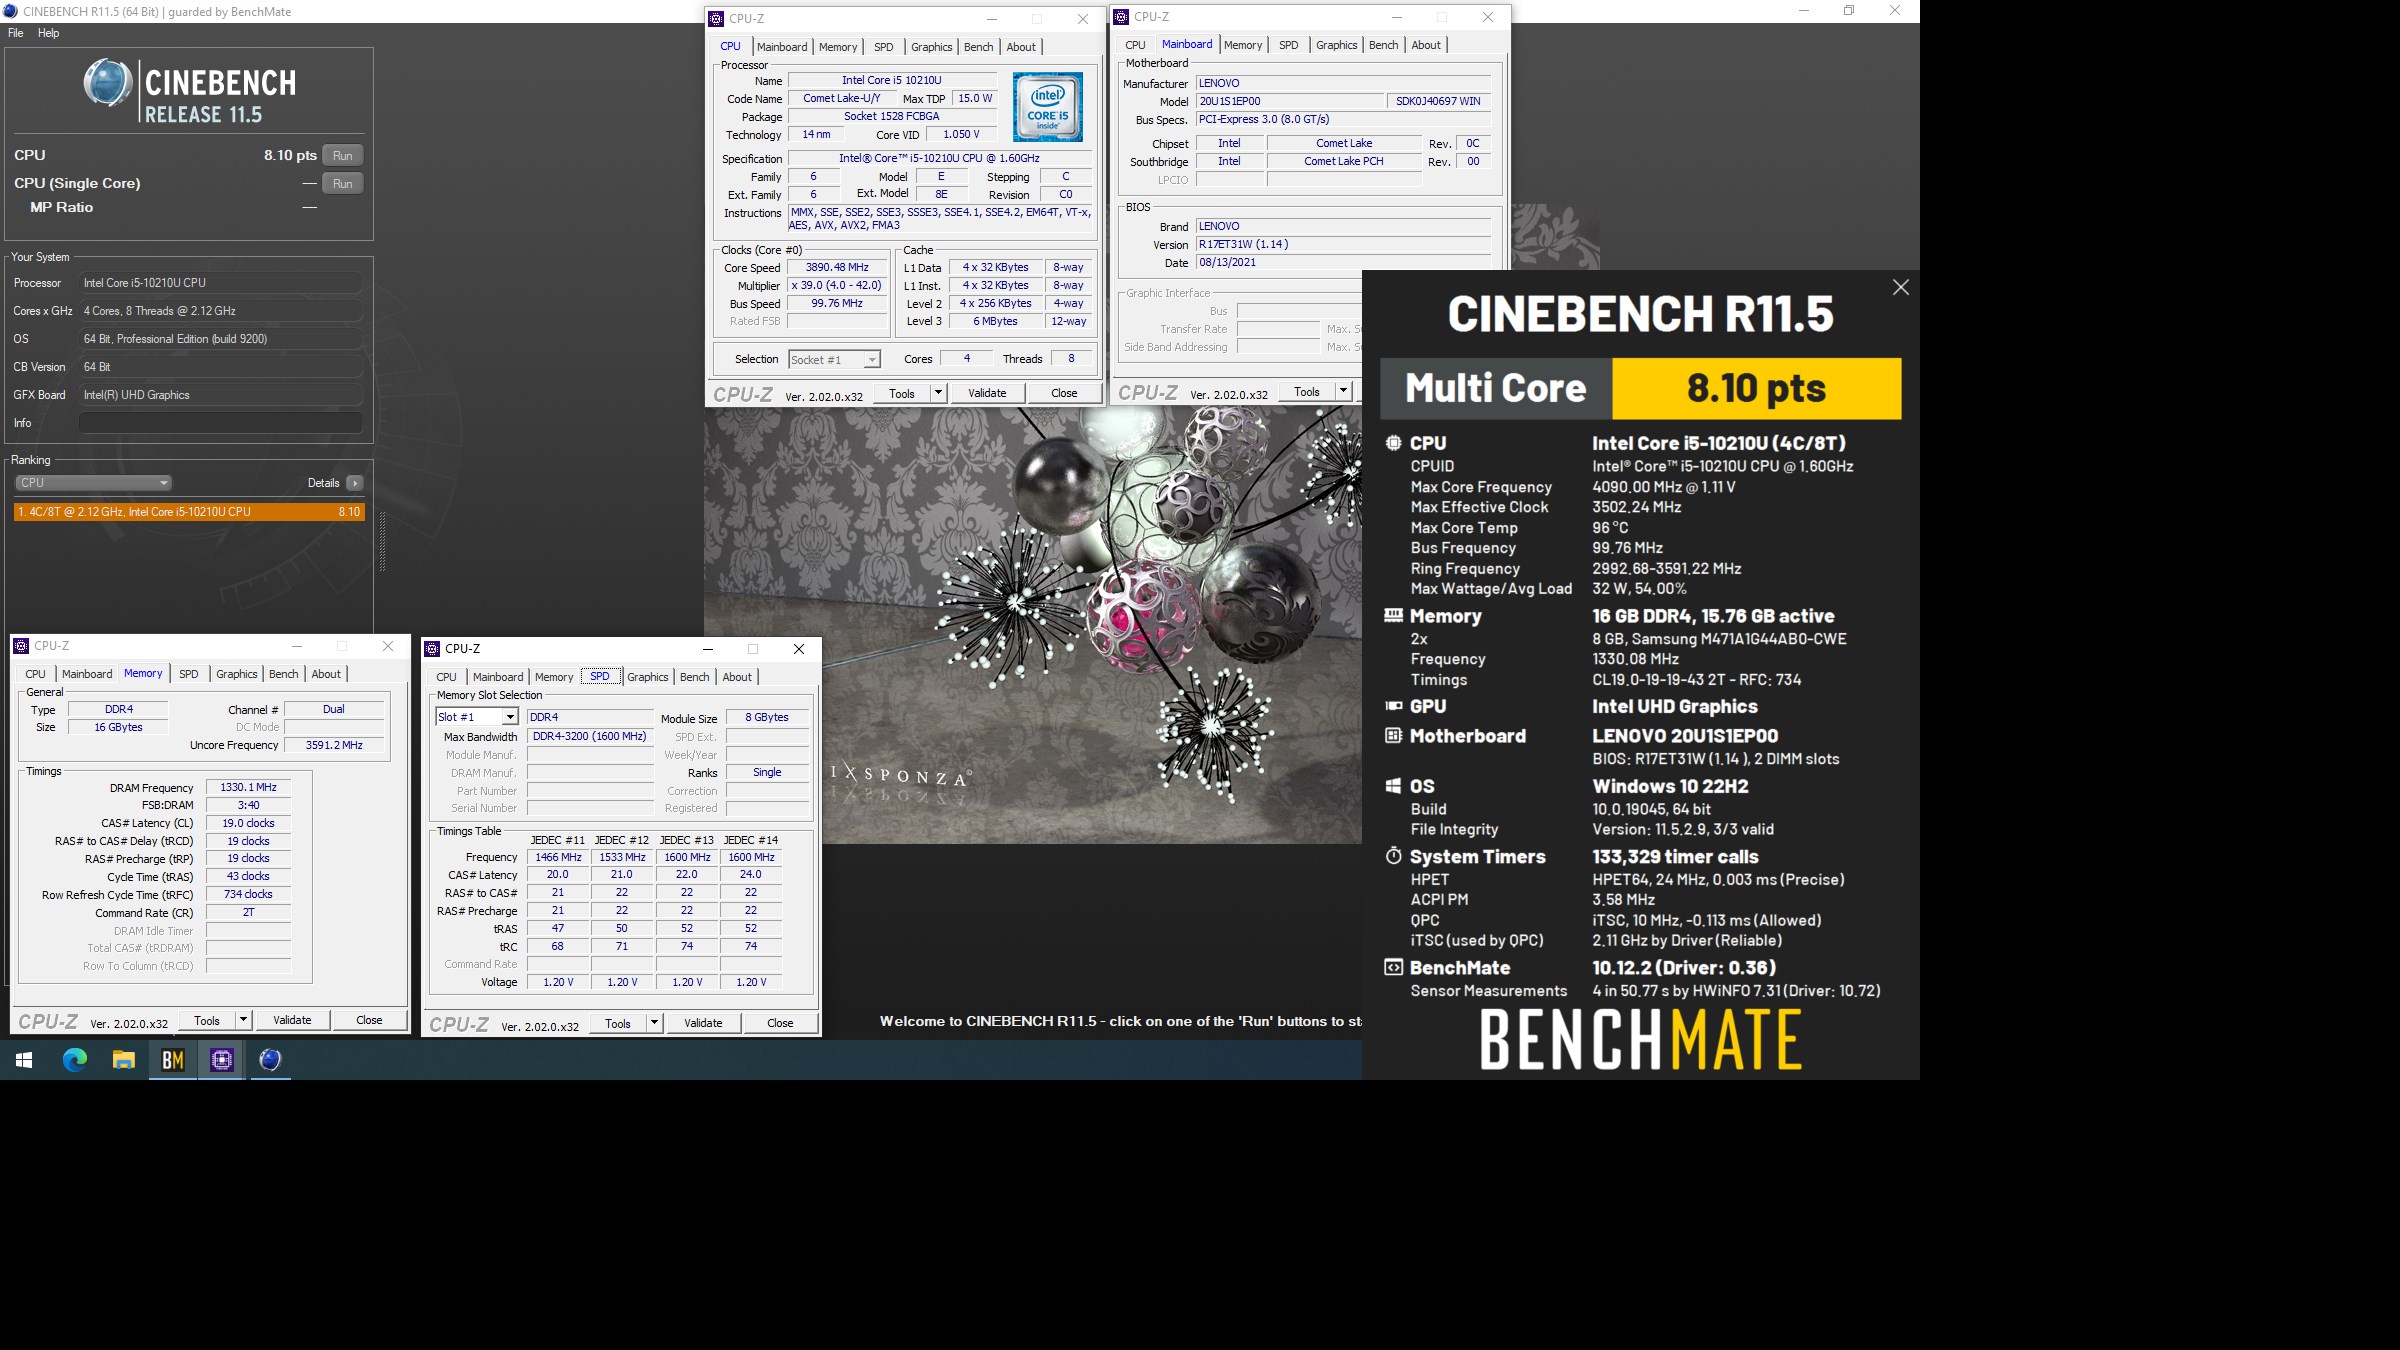Open Tools arrow in Mainboard CPU-Z window
This screenshot has width=2400, height=1350.
tap(1343, 391)
